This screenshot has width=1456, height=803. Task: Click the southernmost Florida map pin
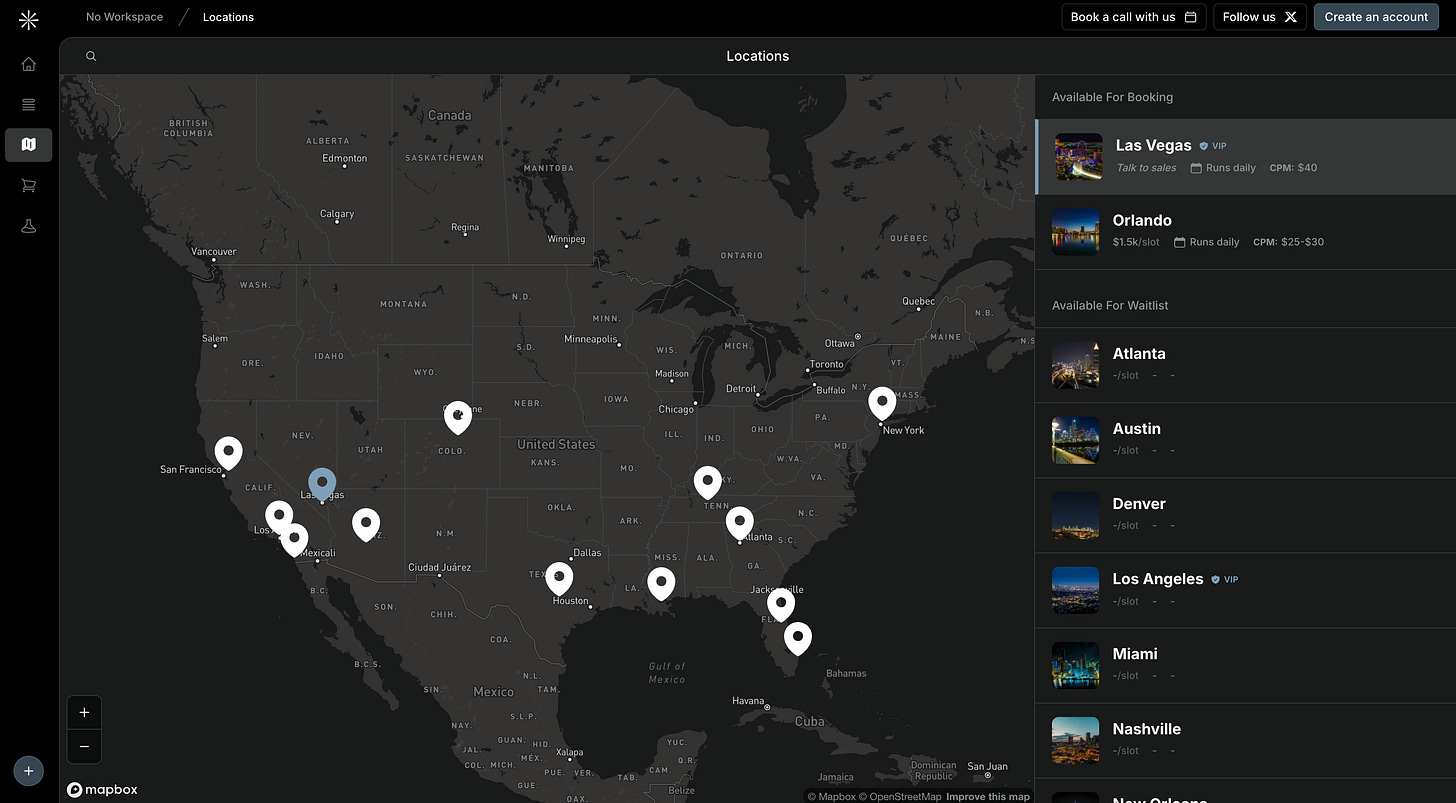tap(797, 638)
